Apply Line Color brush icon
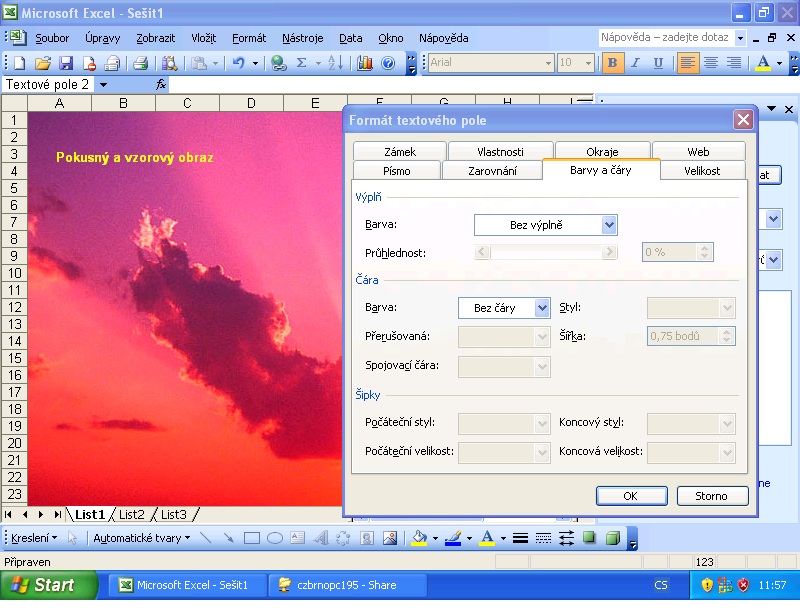The width and height of the screenshot is (800, 614). pos(453,538)
